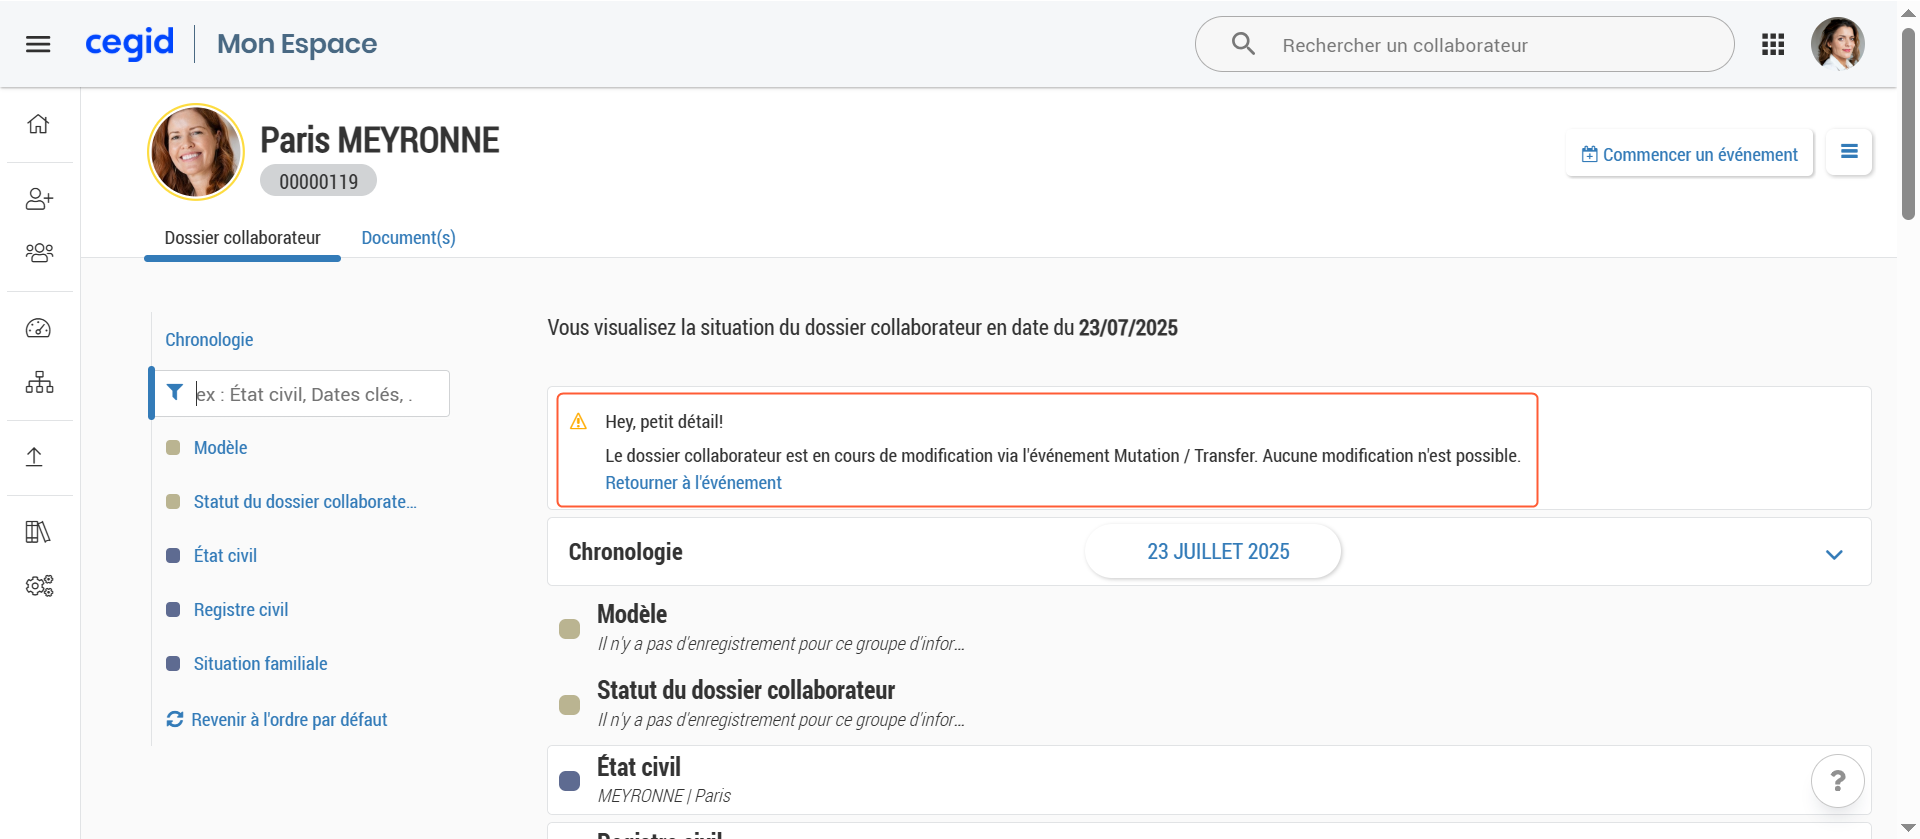Viewport: 1920px width, 839px height.
Task: Open the settings gears sidebar icon
Action: pos(39,586)
